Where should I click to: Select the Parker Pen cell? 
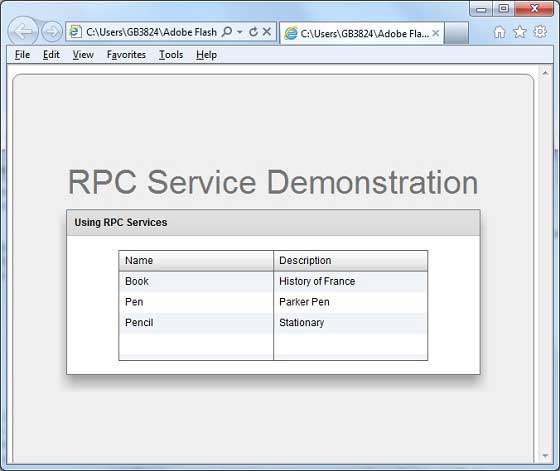(350, 302)
